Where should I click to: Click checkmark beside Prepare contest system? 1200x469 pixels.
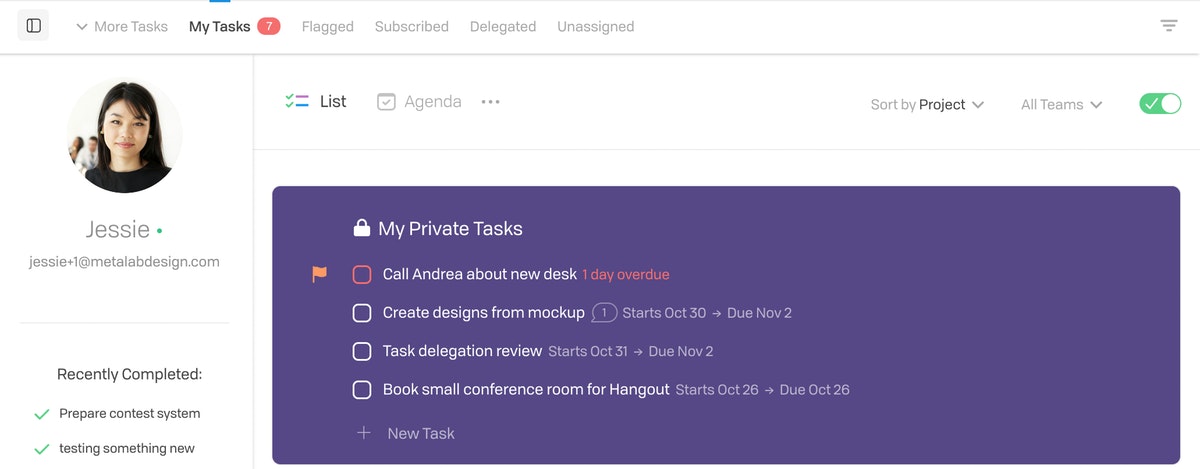click(x=41, y=414)
